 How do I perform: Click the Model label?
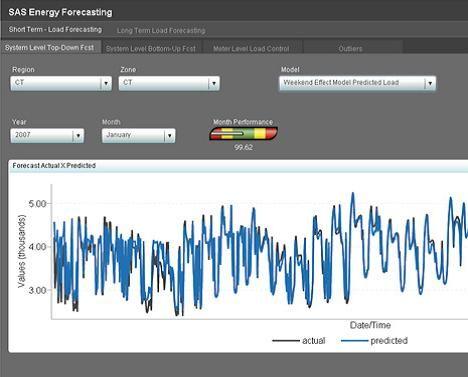pos(290,70)
